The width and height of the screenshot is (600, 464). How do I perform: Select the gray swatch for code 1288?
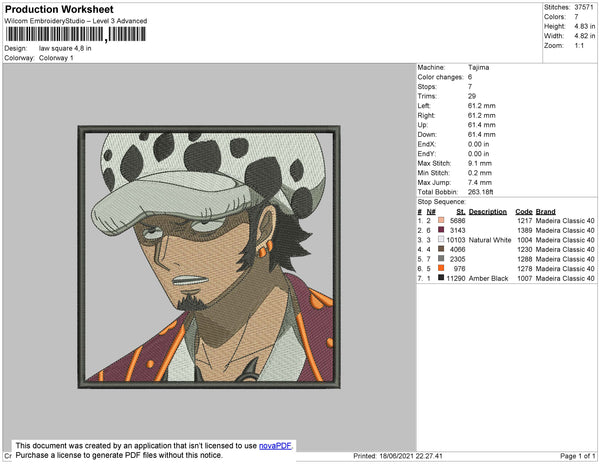pos(441,259)
